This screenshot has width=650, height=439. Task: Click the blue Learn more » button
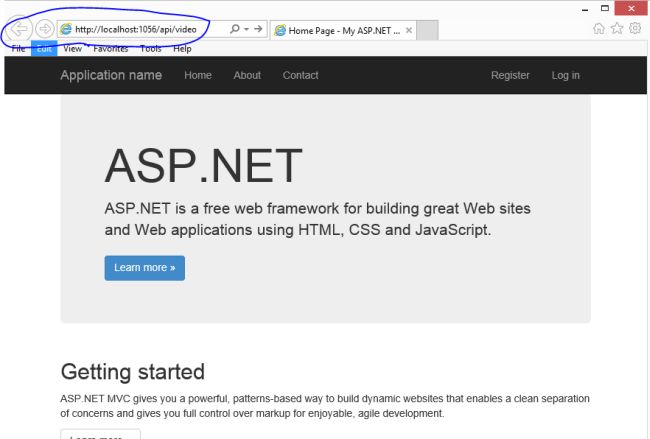pos(145,268)
